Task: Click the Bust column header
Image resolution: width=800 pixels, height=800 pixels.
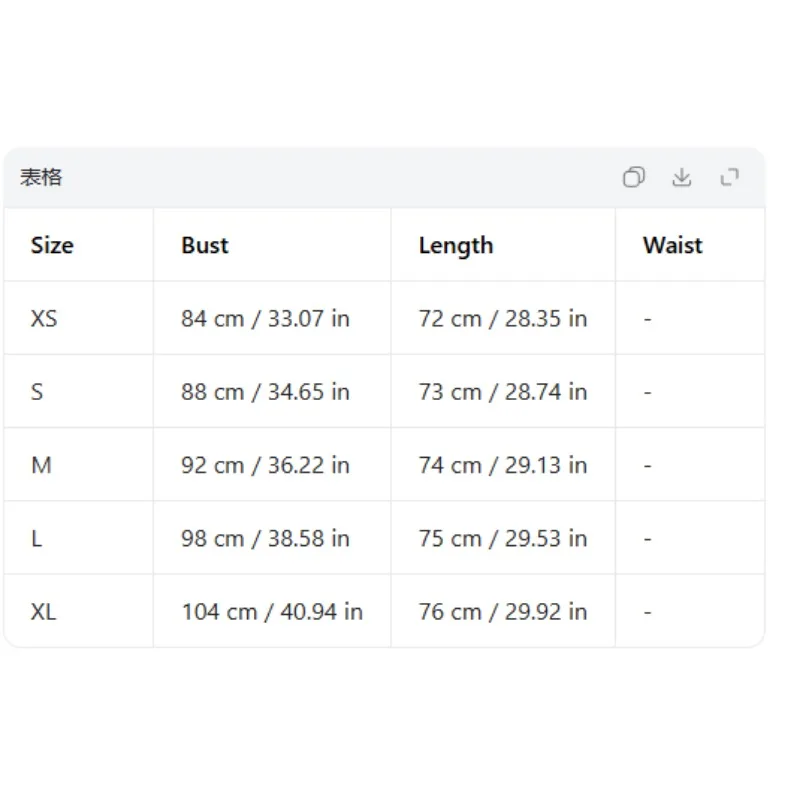Action: (x=205, y=245)
